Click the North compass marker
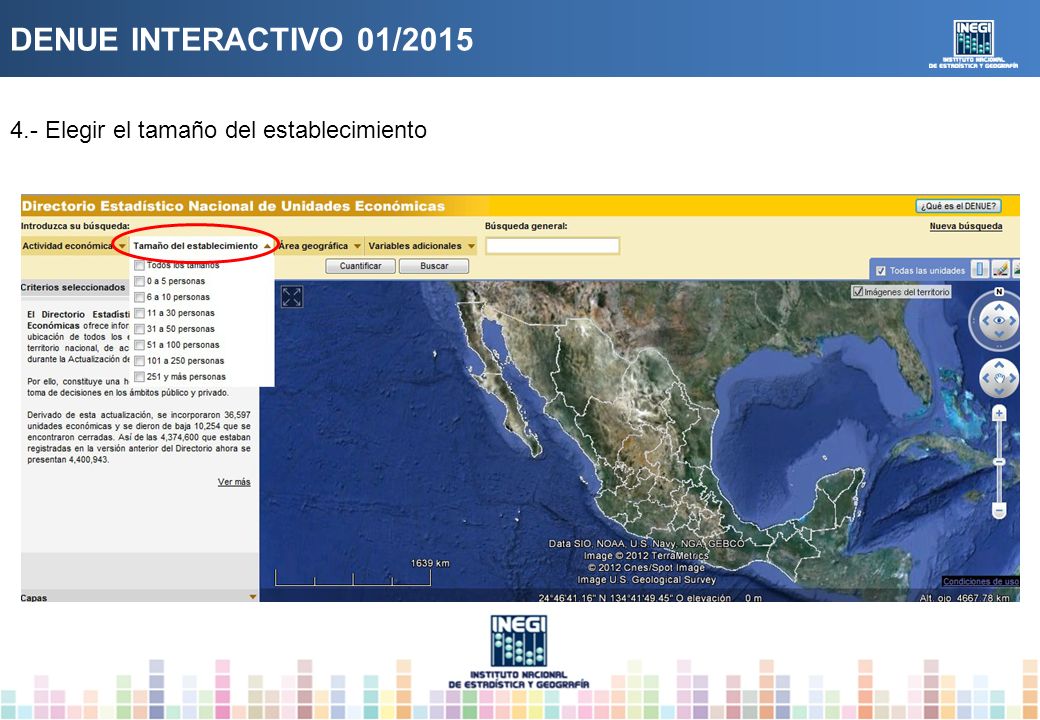1040x720 pixels. [999, 292]
